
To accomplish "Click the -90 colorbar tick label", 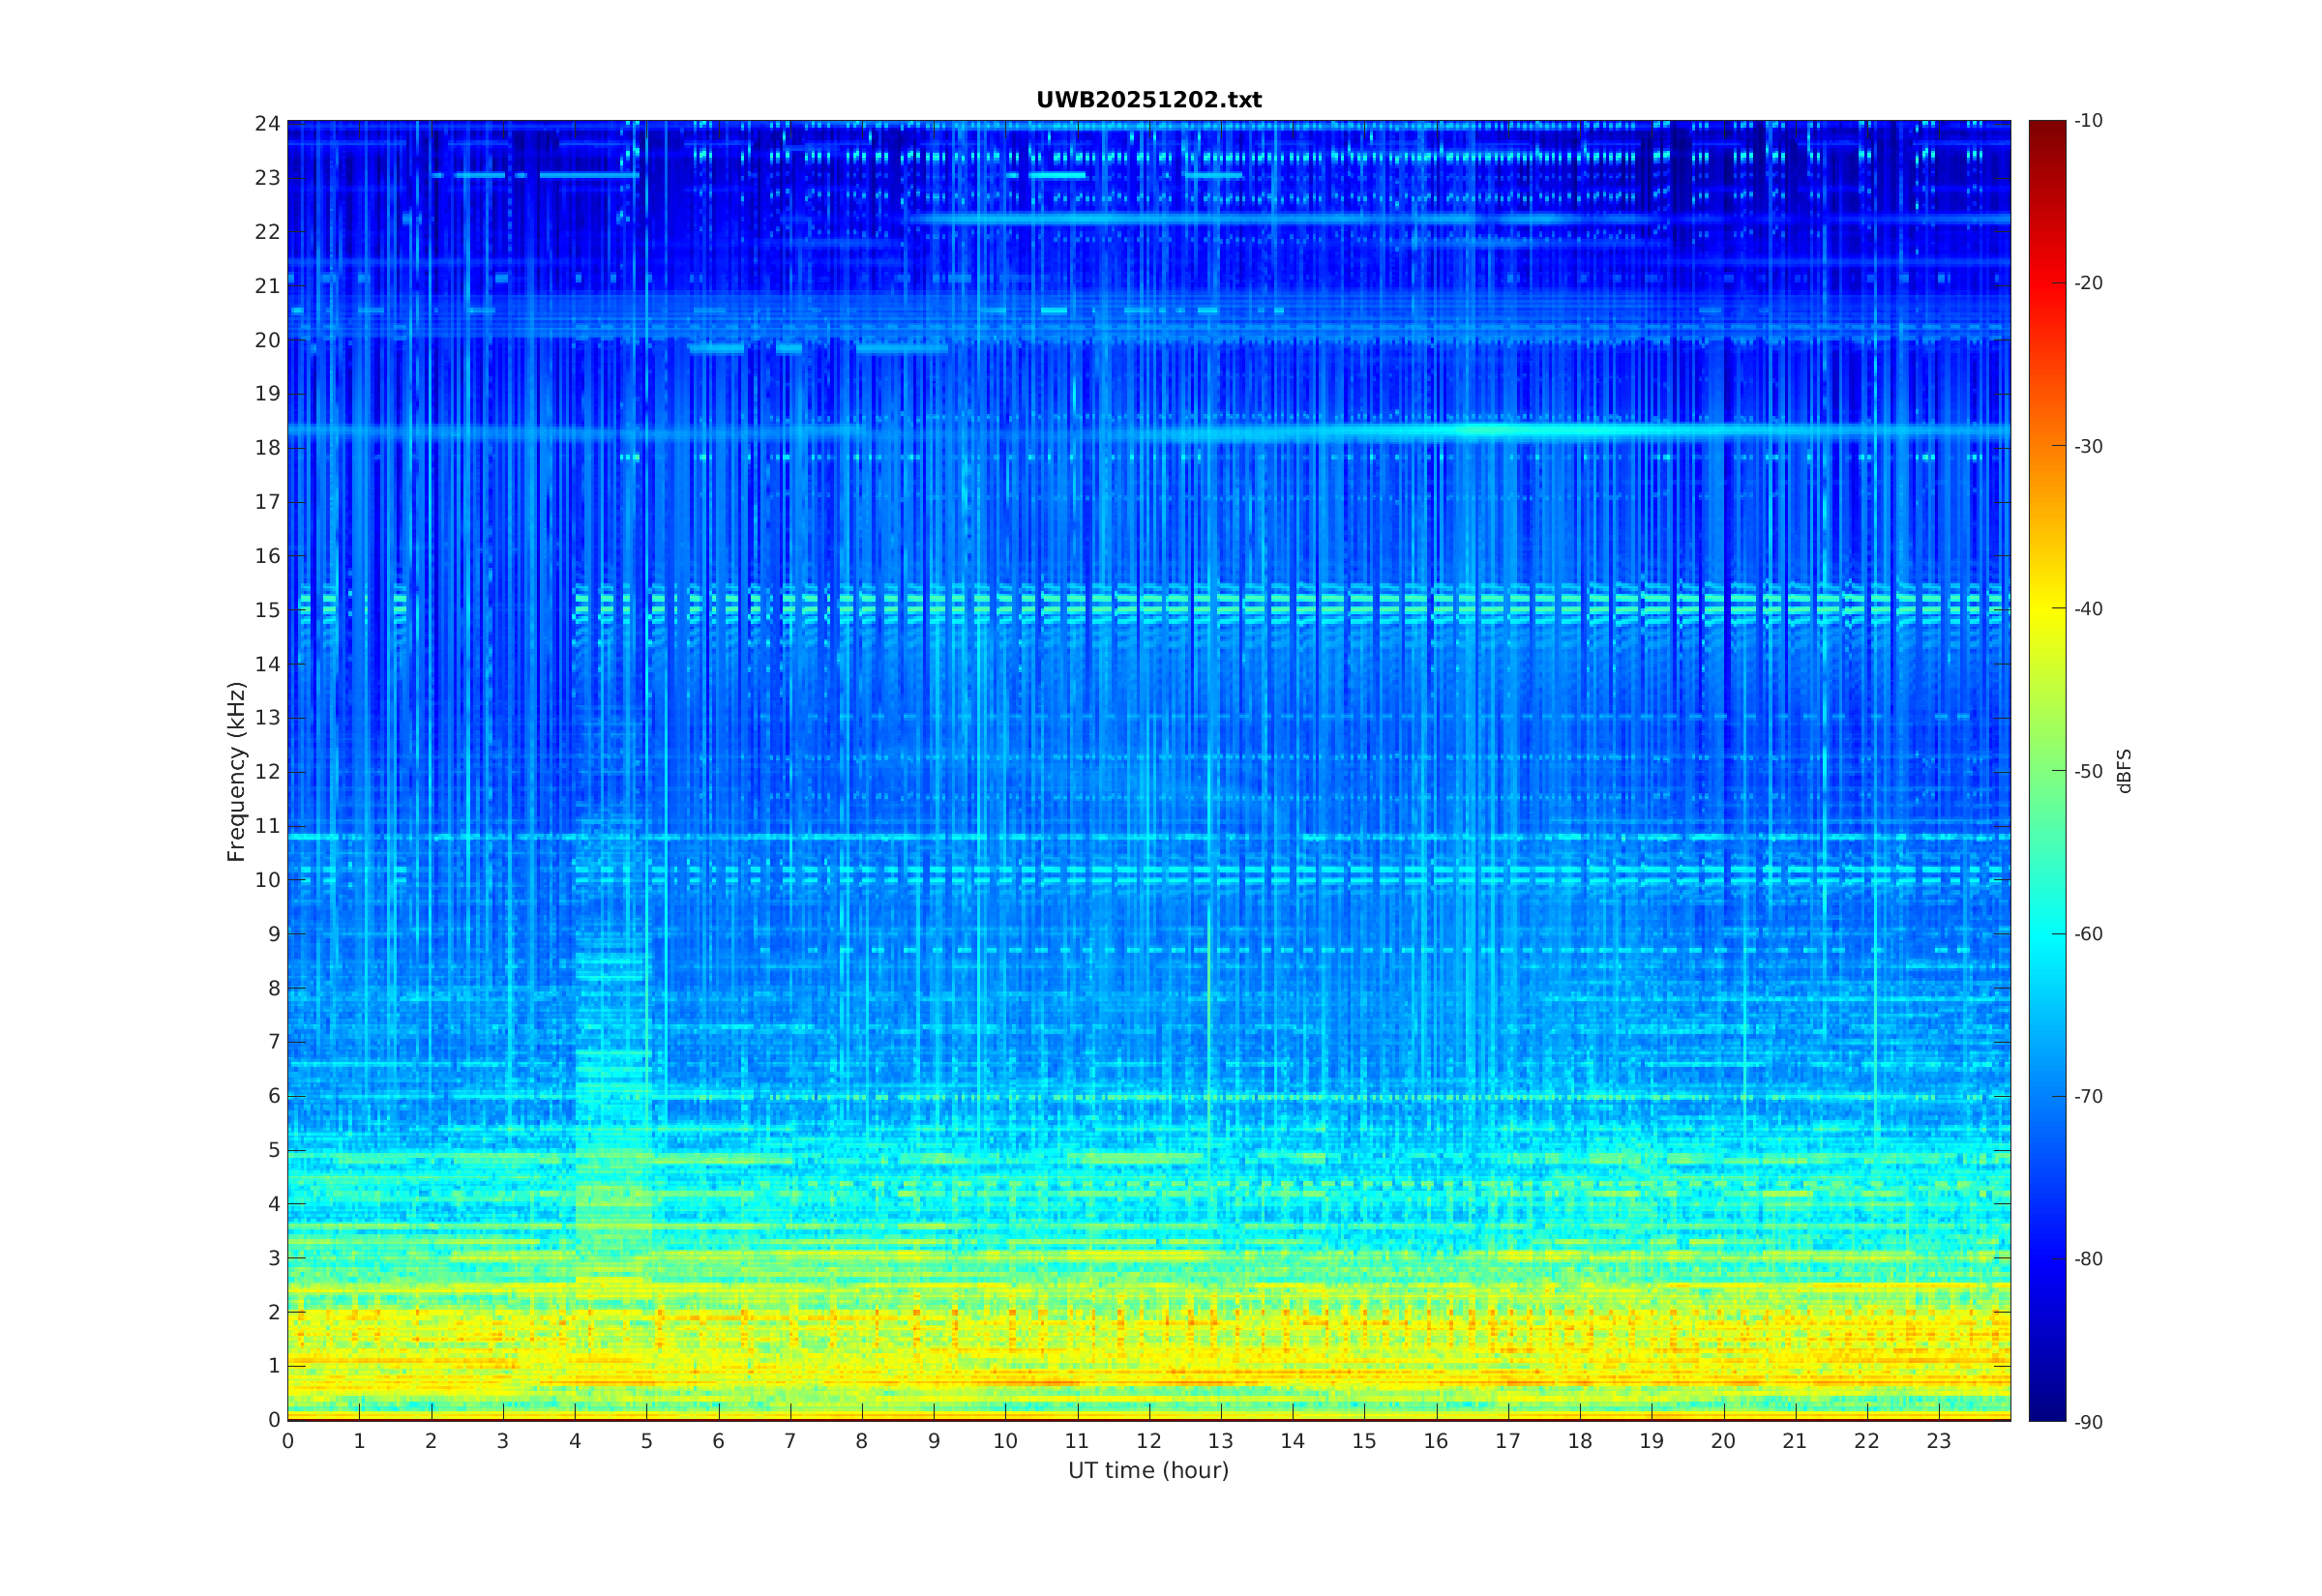I will click(2088, 1422).
